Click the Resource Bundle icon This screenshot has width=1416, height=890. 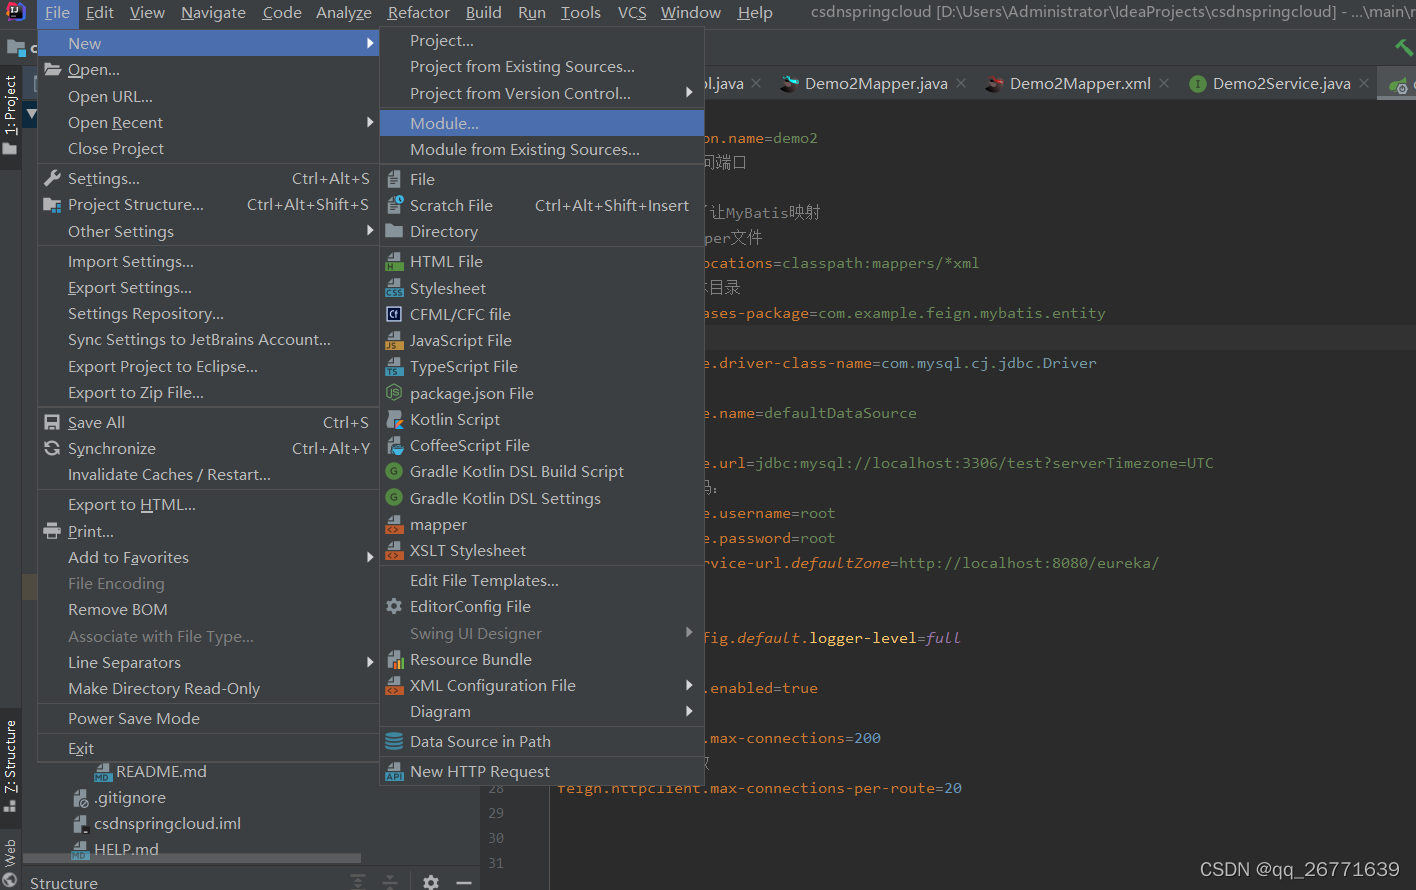pos(394,659)
